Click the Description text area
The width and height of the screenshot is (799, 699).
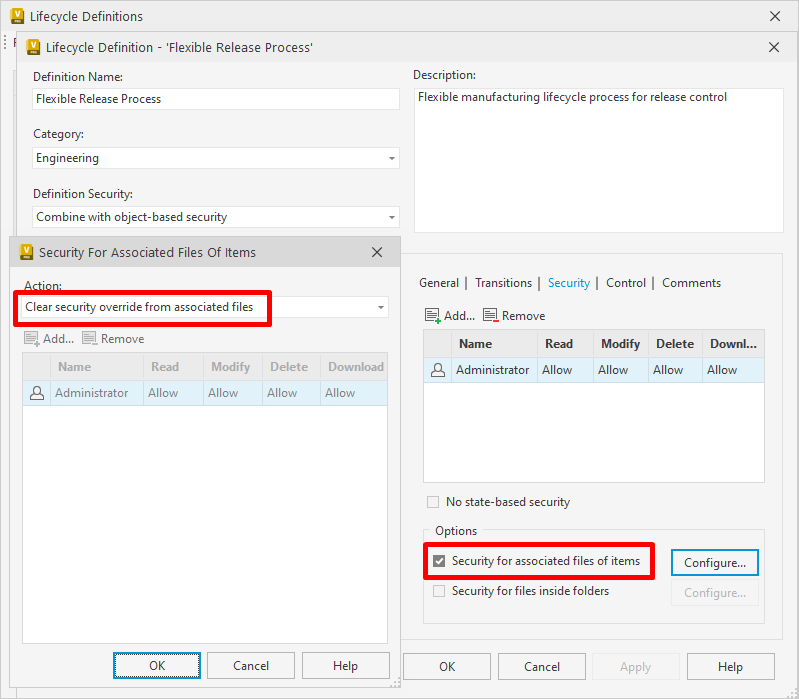tap(599, 160)
